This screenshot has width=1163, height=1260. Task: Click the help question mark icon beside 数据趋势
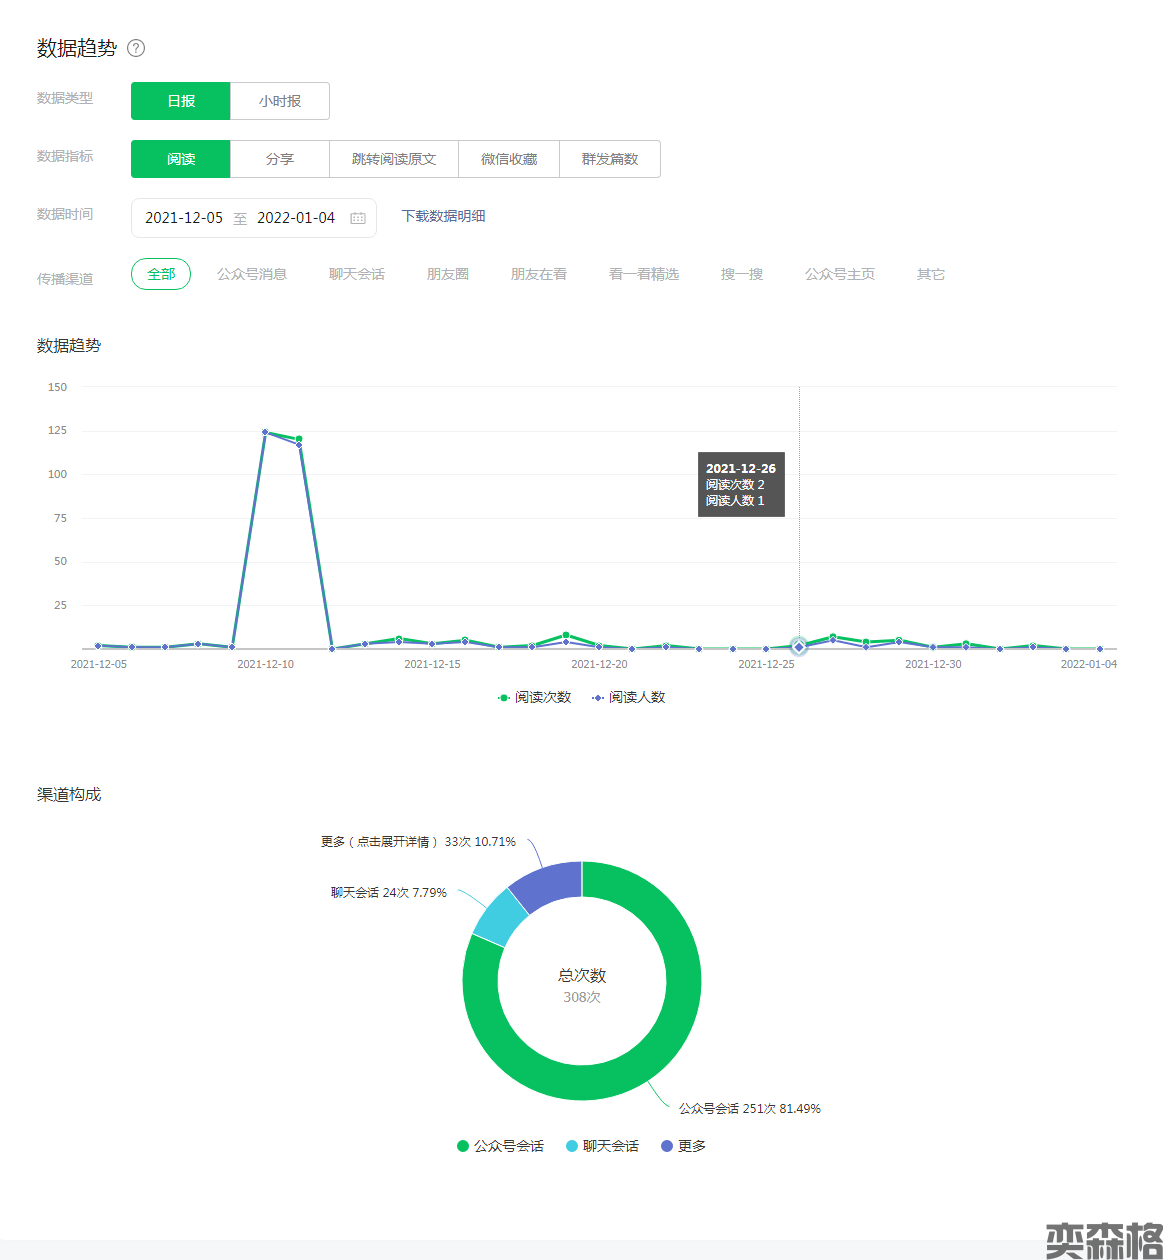point(136,48)
